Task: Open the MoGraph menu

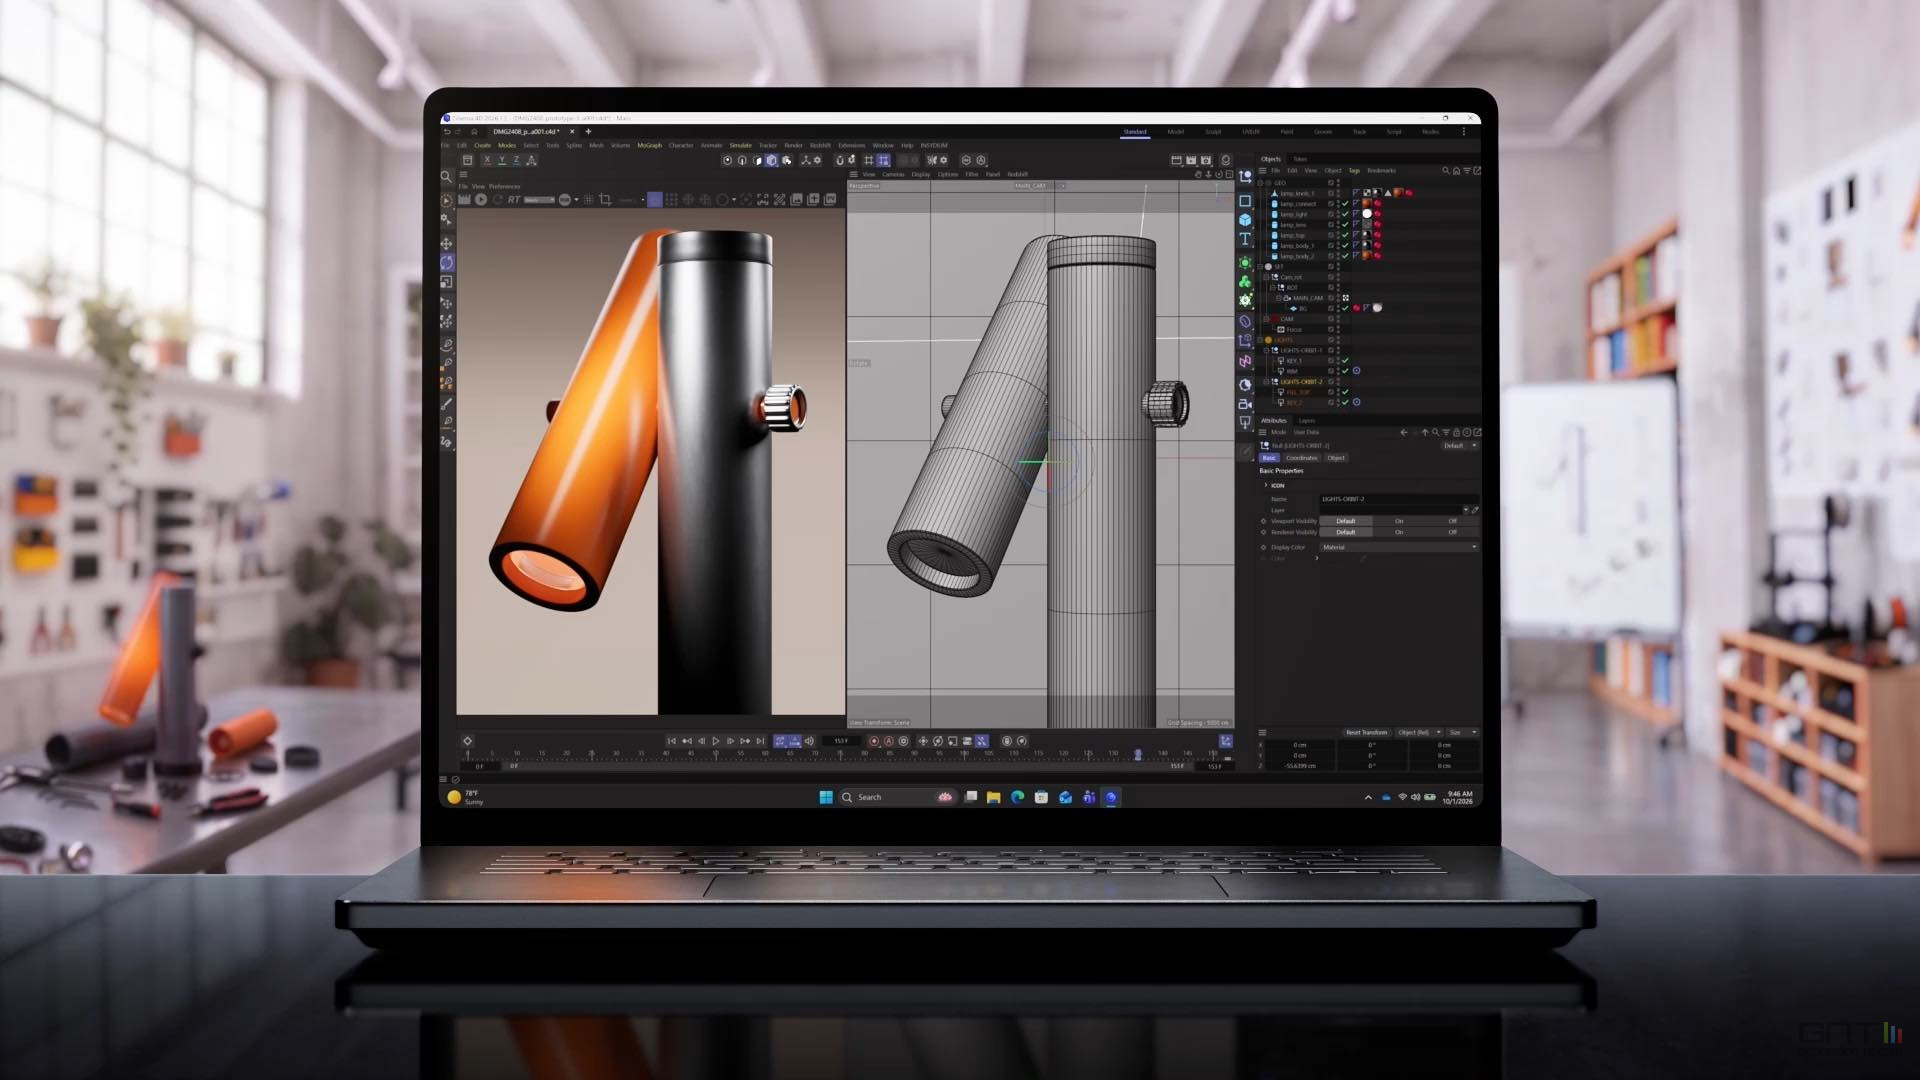Action: 649,145
